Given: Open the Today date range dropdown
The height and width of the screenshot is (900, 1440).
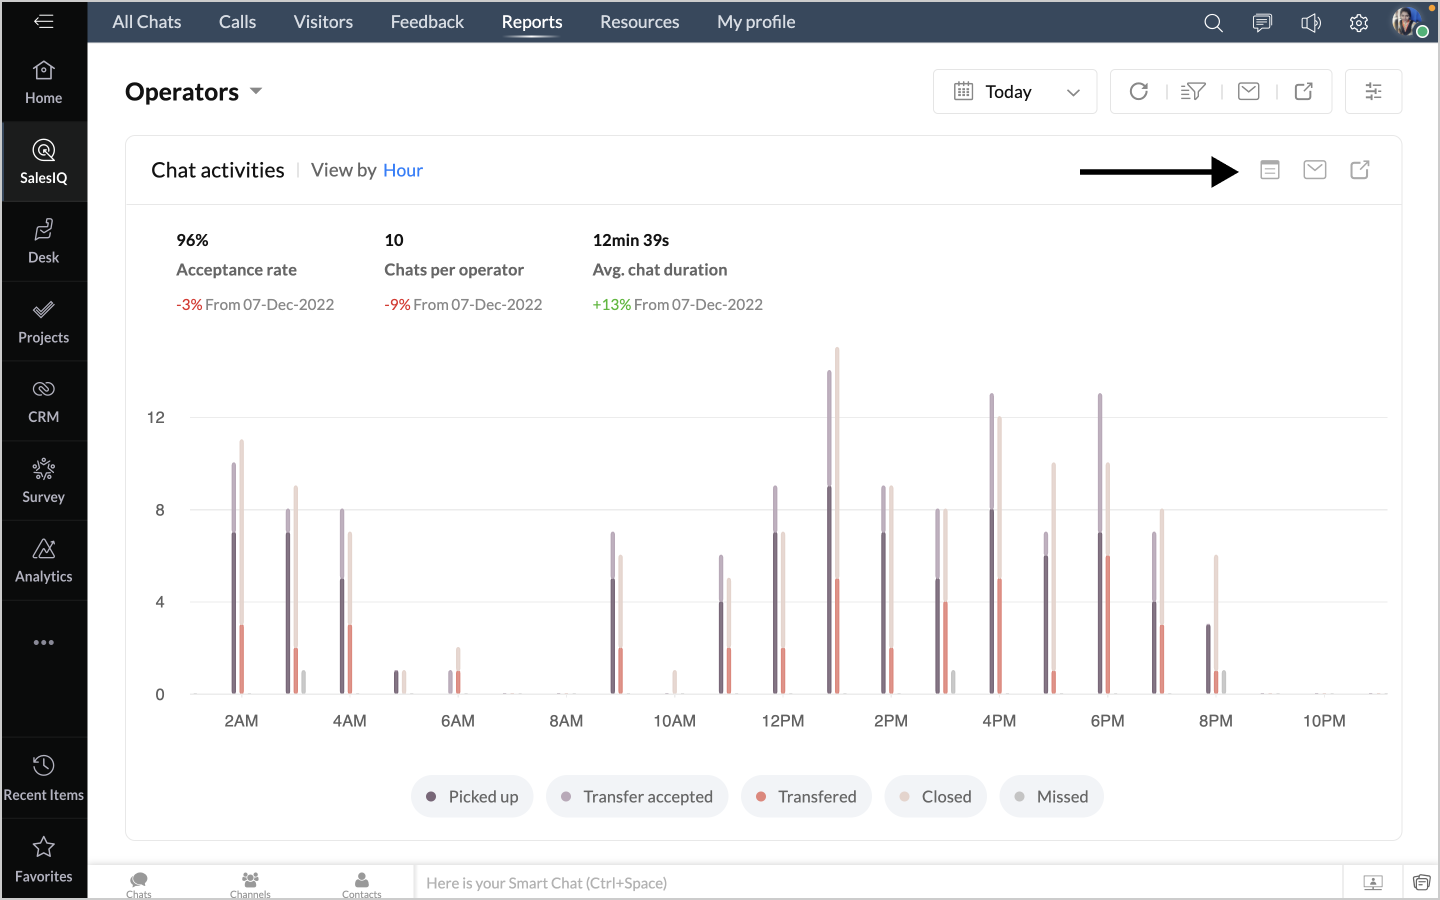Looking at the screenshot, I should pos(1014,92).
